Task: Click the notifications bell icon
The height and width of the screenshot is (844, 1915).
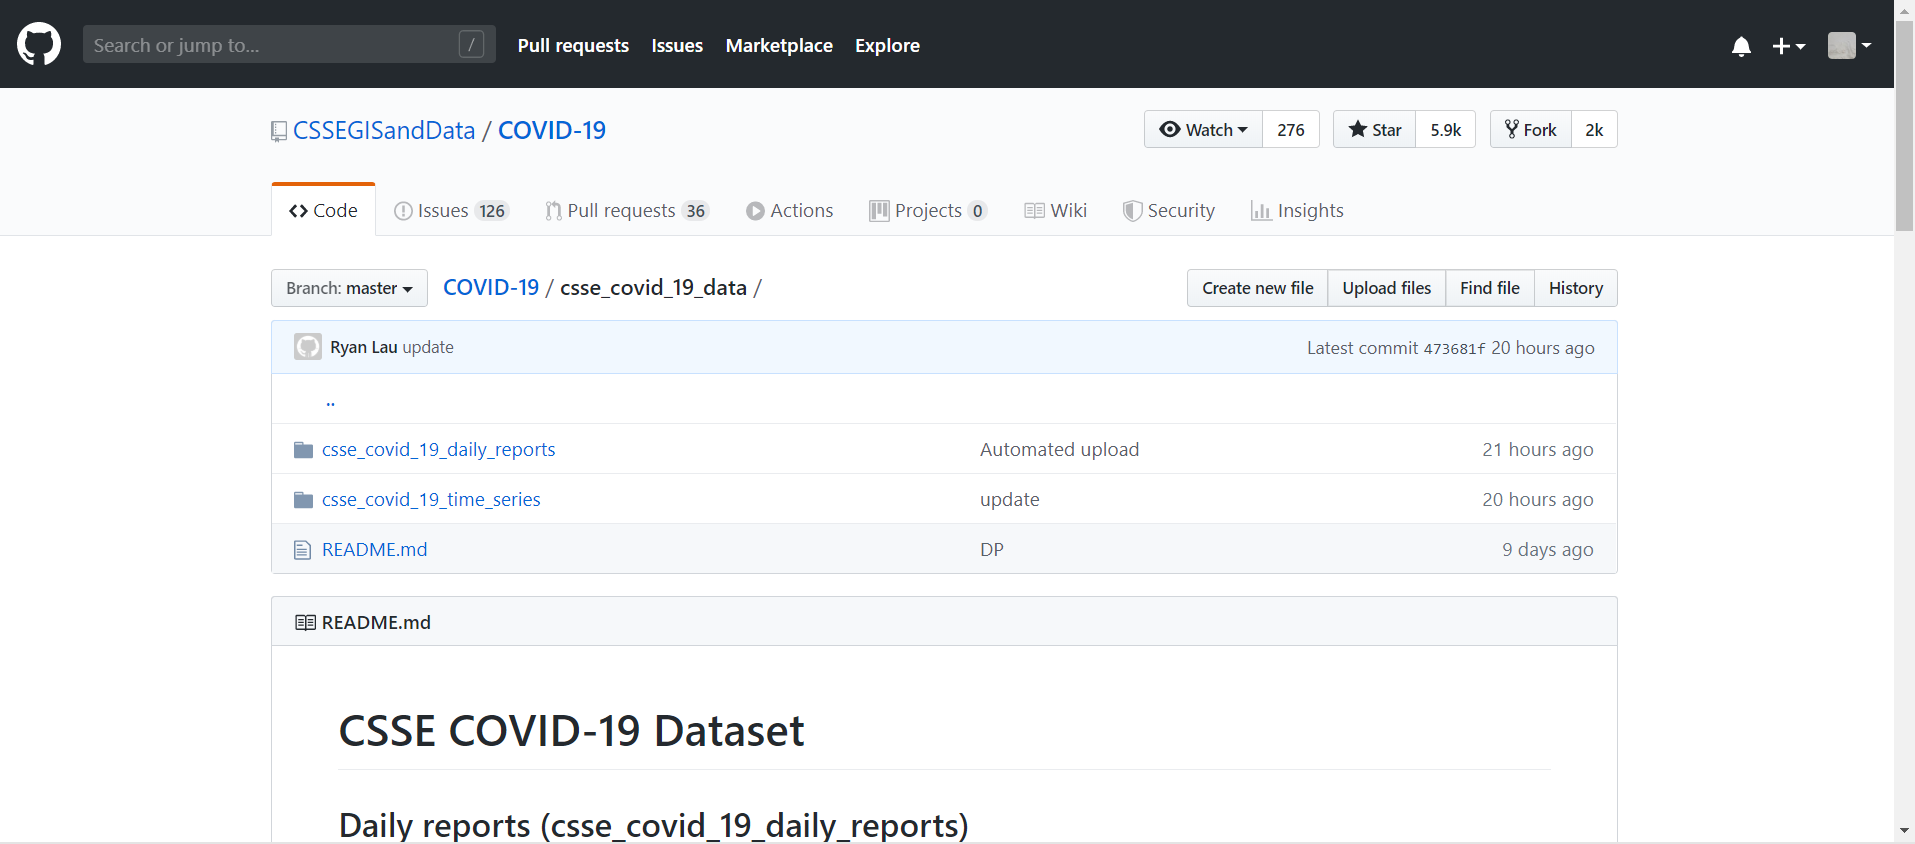Action: point(1741,46)
